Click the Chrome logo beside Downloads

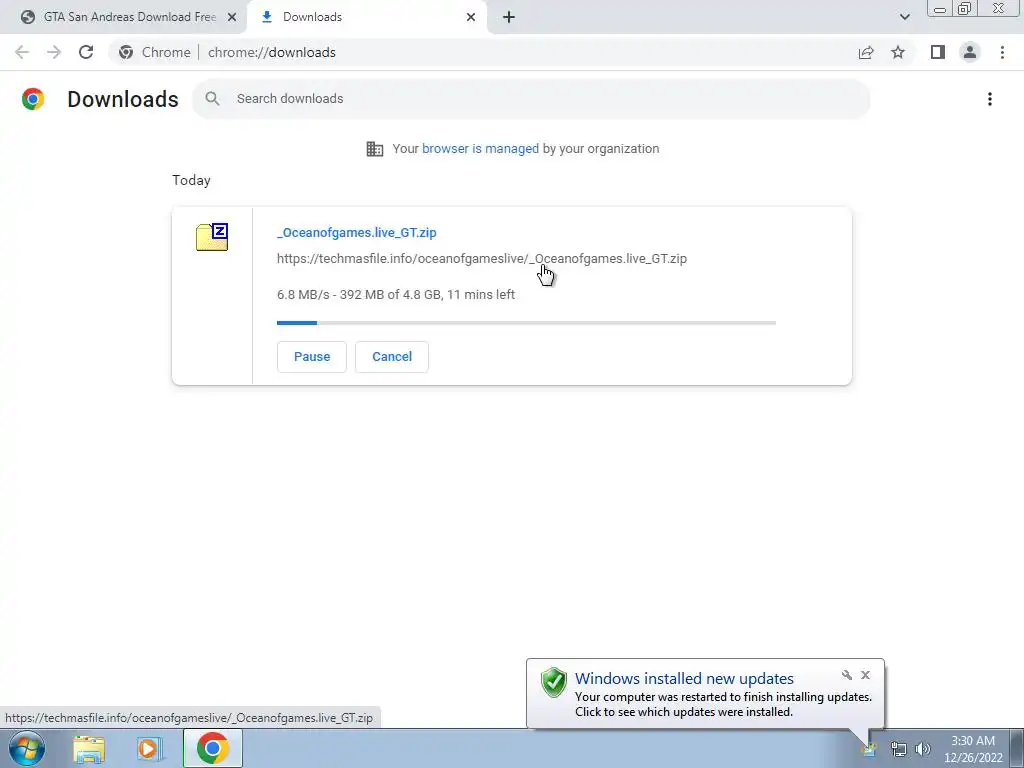[33, 99]
